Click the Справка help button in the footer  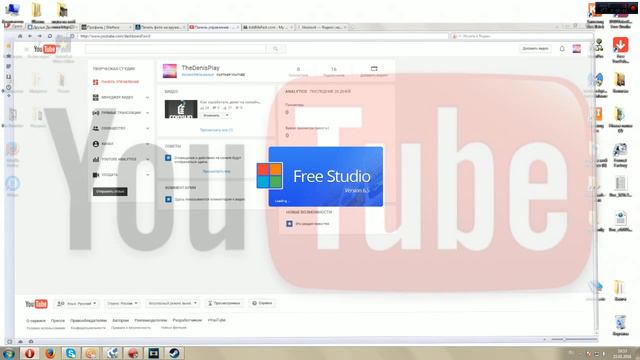tap(262, 303)
